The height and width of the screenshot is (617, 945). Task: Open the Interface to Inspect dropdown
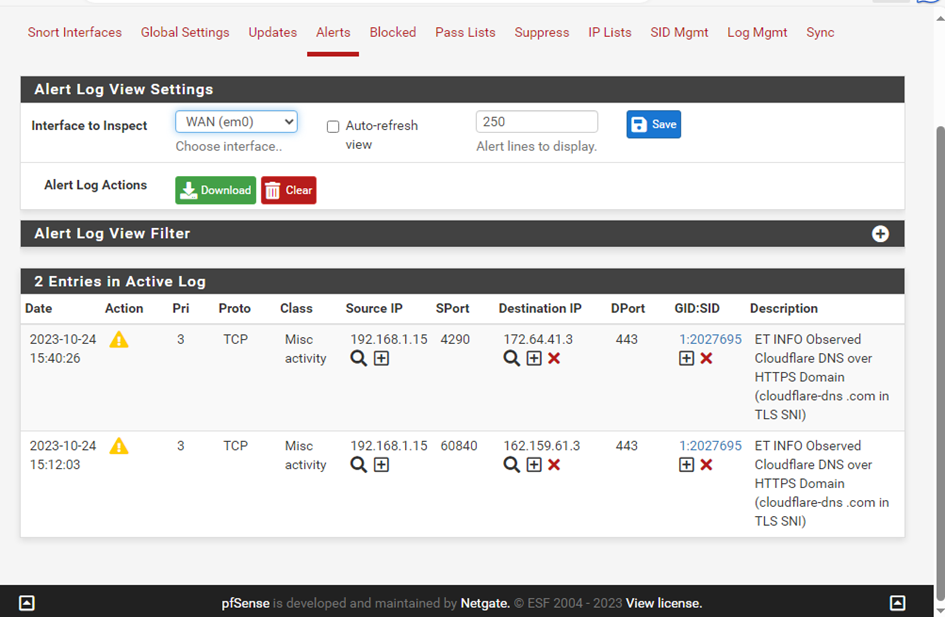[236, 121]
